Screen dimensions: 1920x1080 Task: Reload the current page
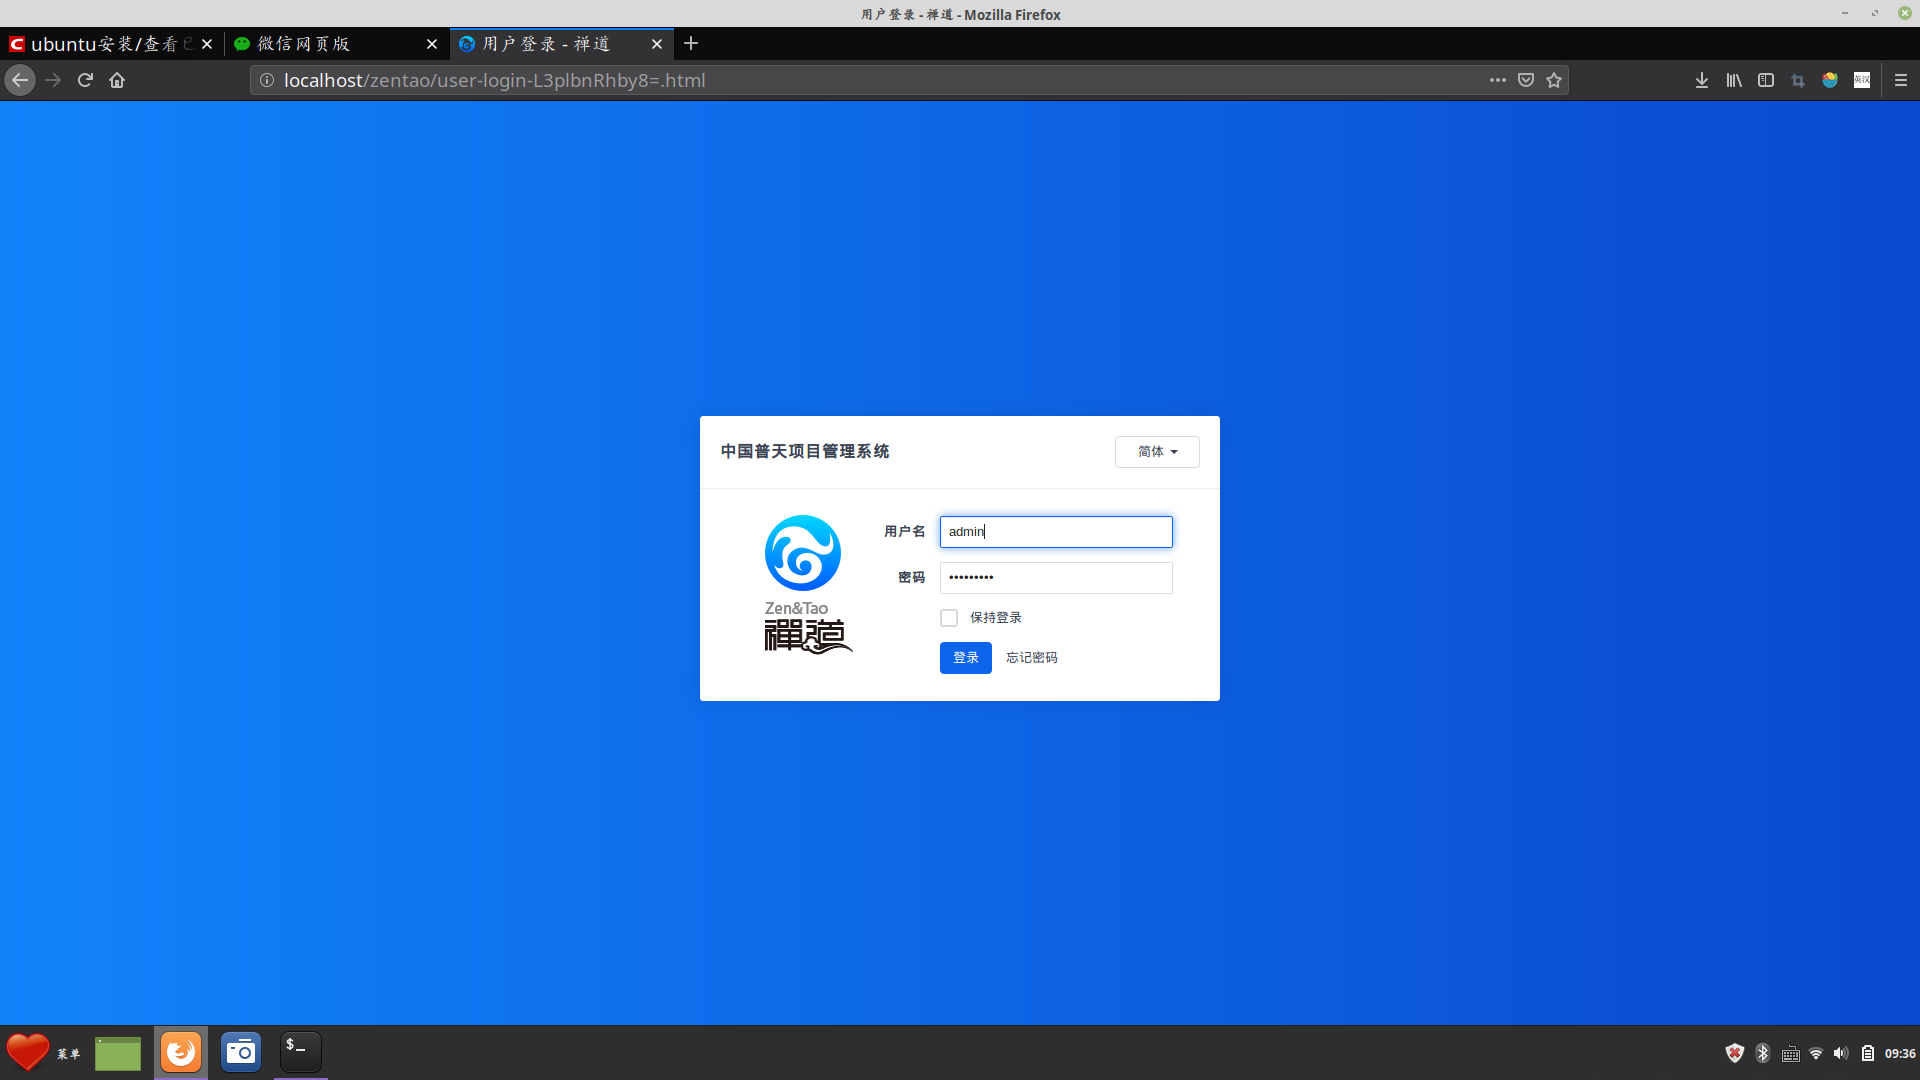pos(85,80)
